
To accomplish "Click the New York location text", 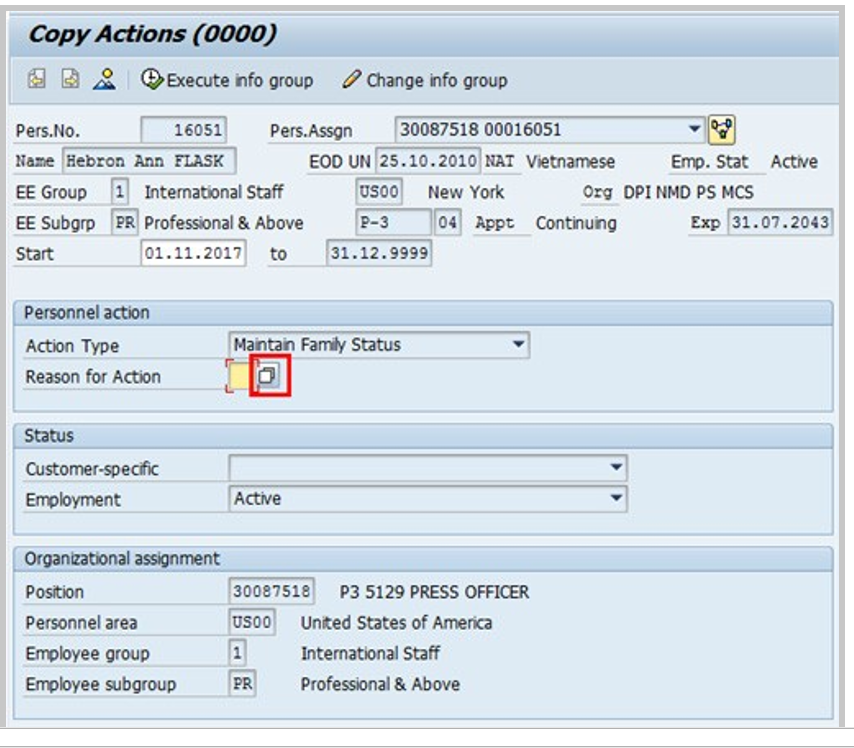I will pos(466,192).
